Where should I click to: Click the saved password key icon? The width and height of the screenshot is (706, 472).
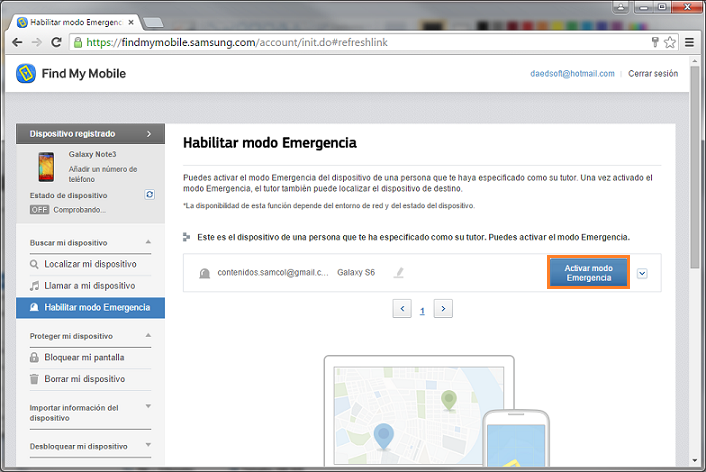coord(655,42)
